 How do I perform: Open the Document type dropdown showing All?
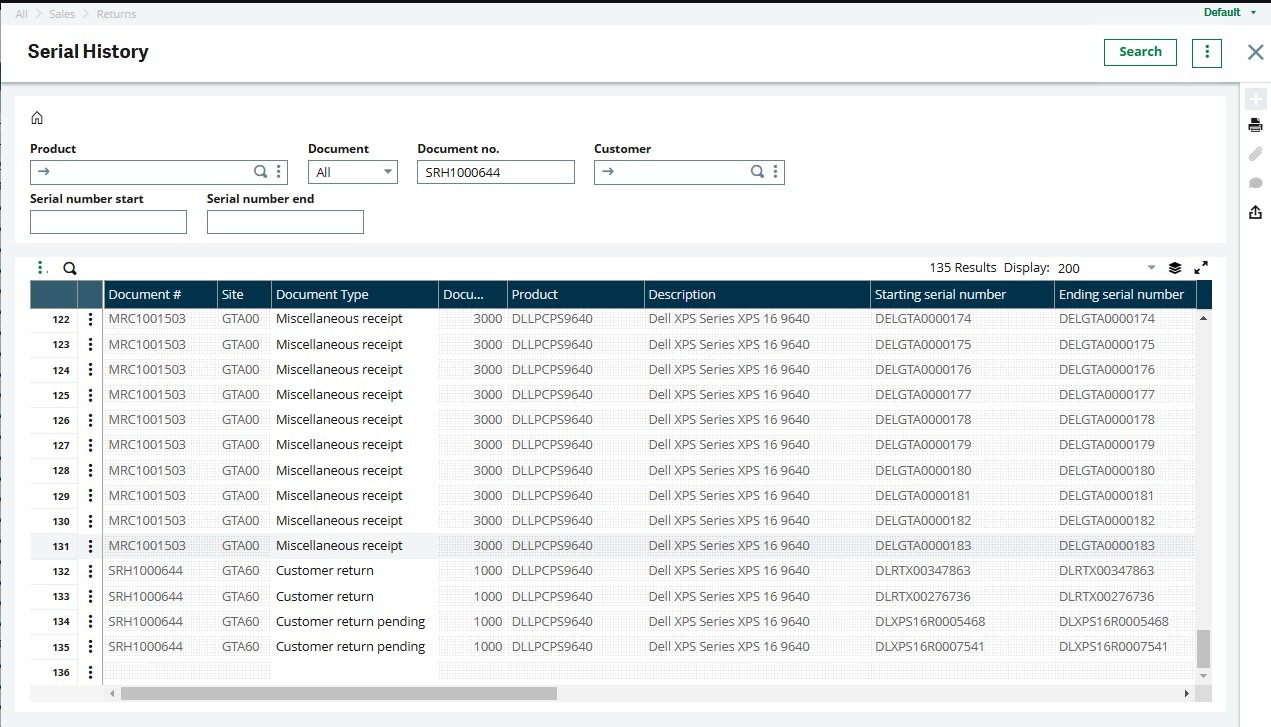click(x=352, y=172)
